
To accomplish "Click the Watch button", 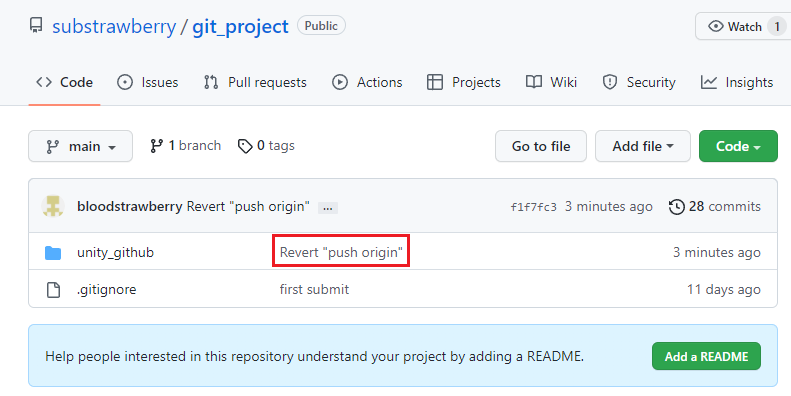I will click(x=743, y=26).
